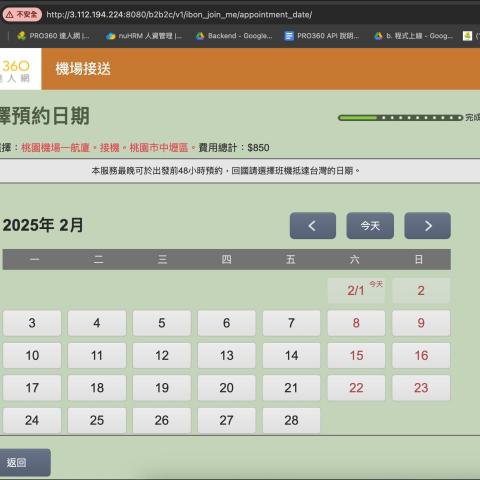Select February 25 on the calendar
Viewport: 480px width, 480px height.
(97, 420)
